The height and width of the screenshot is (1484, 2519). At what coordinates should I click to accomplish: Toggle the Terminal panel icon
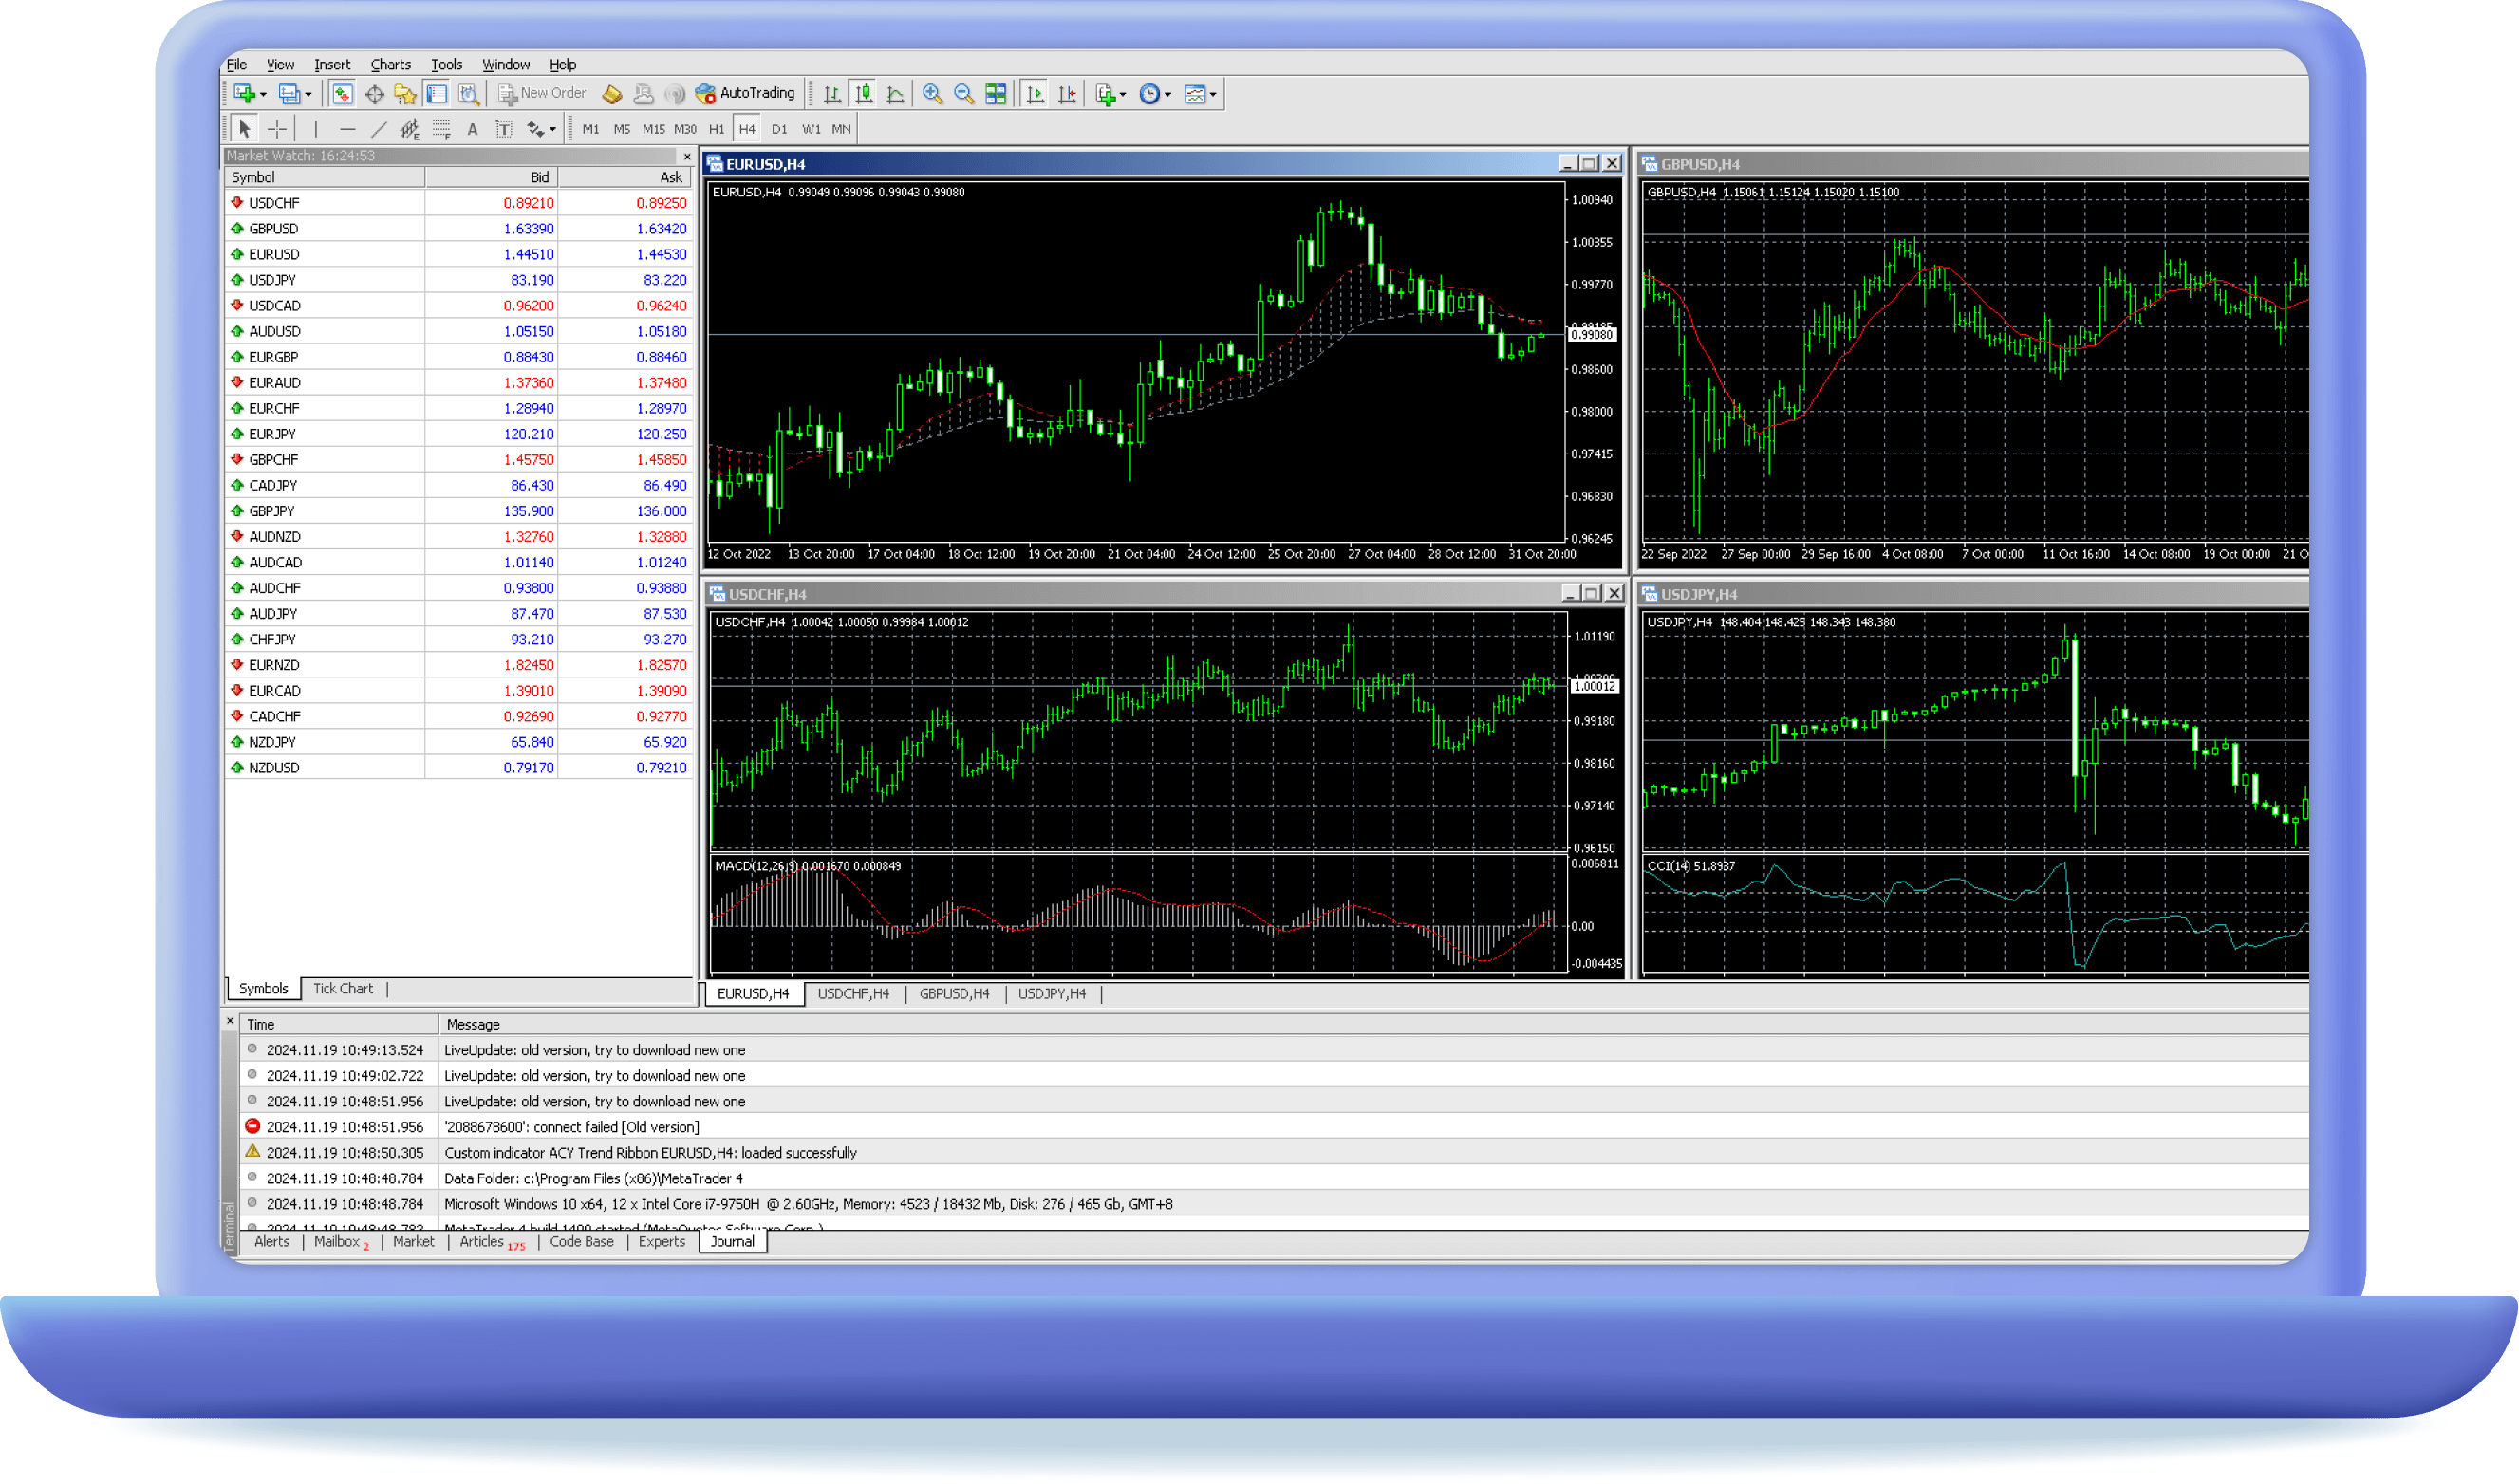click(437, 94)
